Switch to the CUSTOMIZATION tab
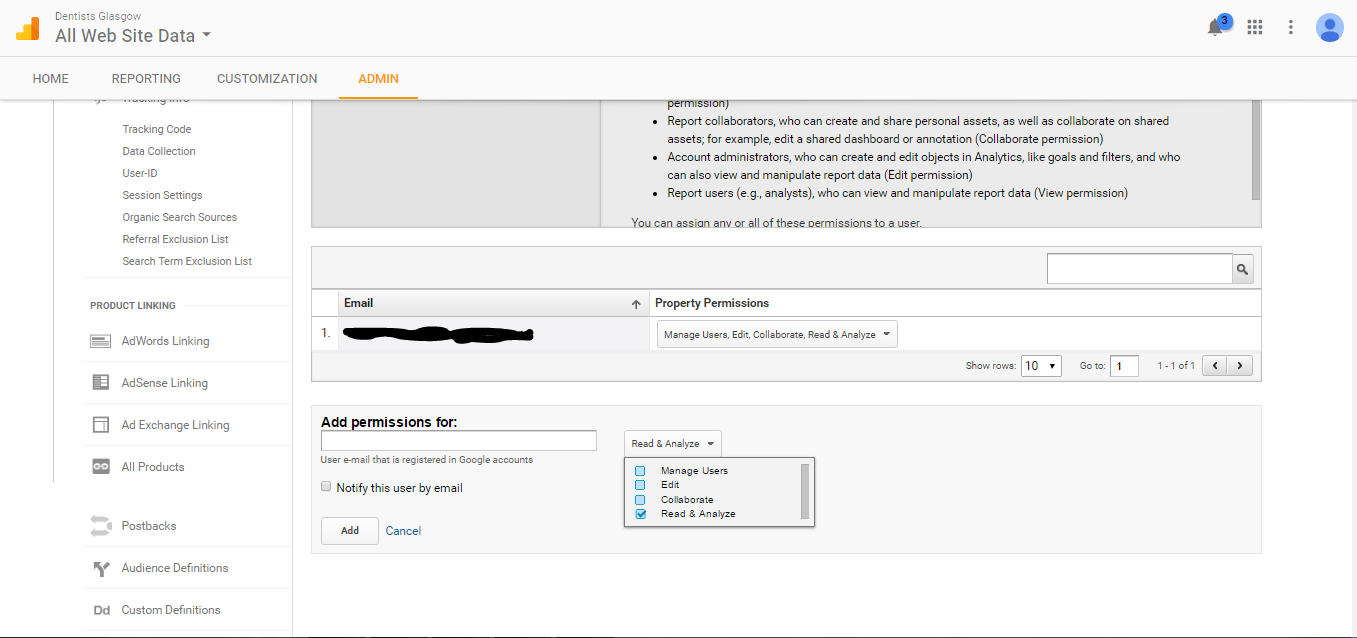The image size is (1357, 638). coord(267,79)
